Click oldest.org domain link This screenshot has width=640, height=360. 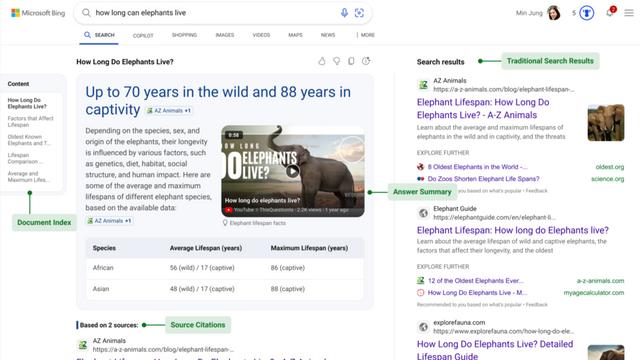point(610,167)
